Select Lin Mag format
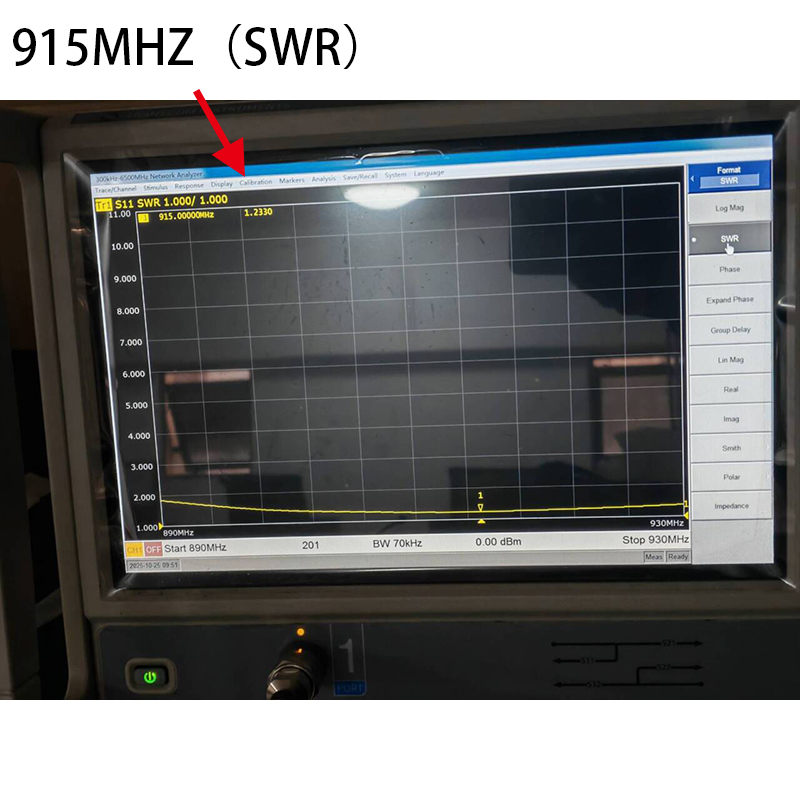The image size is (800, 800). tap(731, 360)
